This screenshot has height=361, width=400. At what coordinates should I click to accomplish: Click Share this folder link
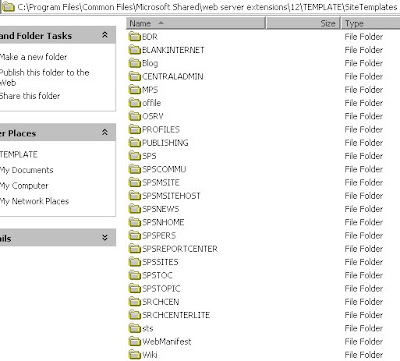[30, 96]
